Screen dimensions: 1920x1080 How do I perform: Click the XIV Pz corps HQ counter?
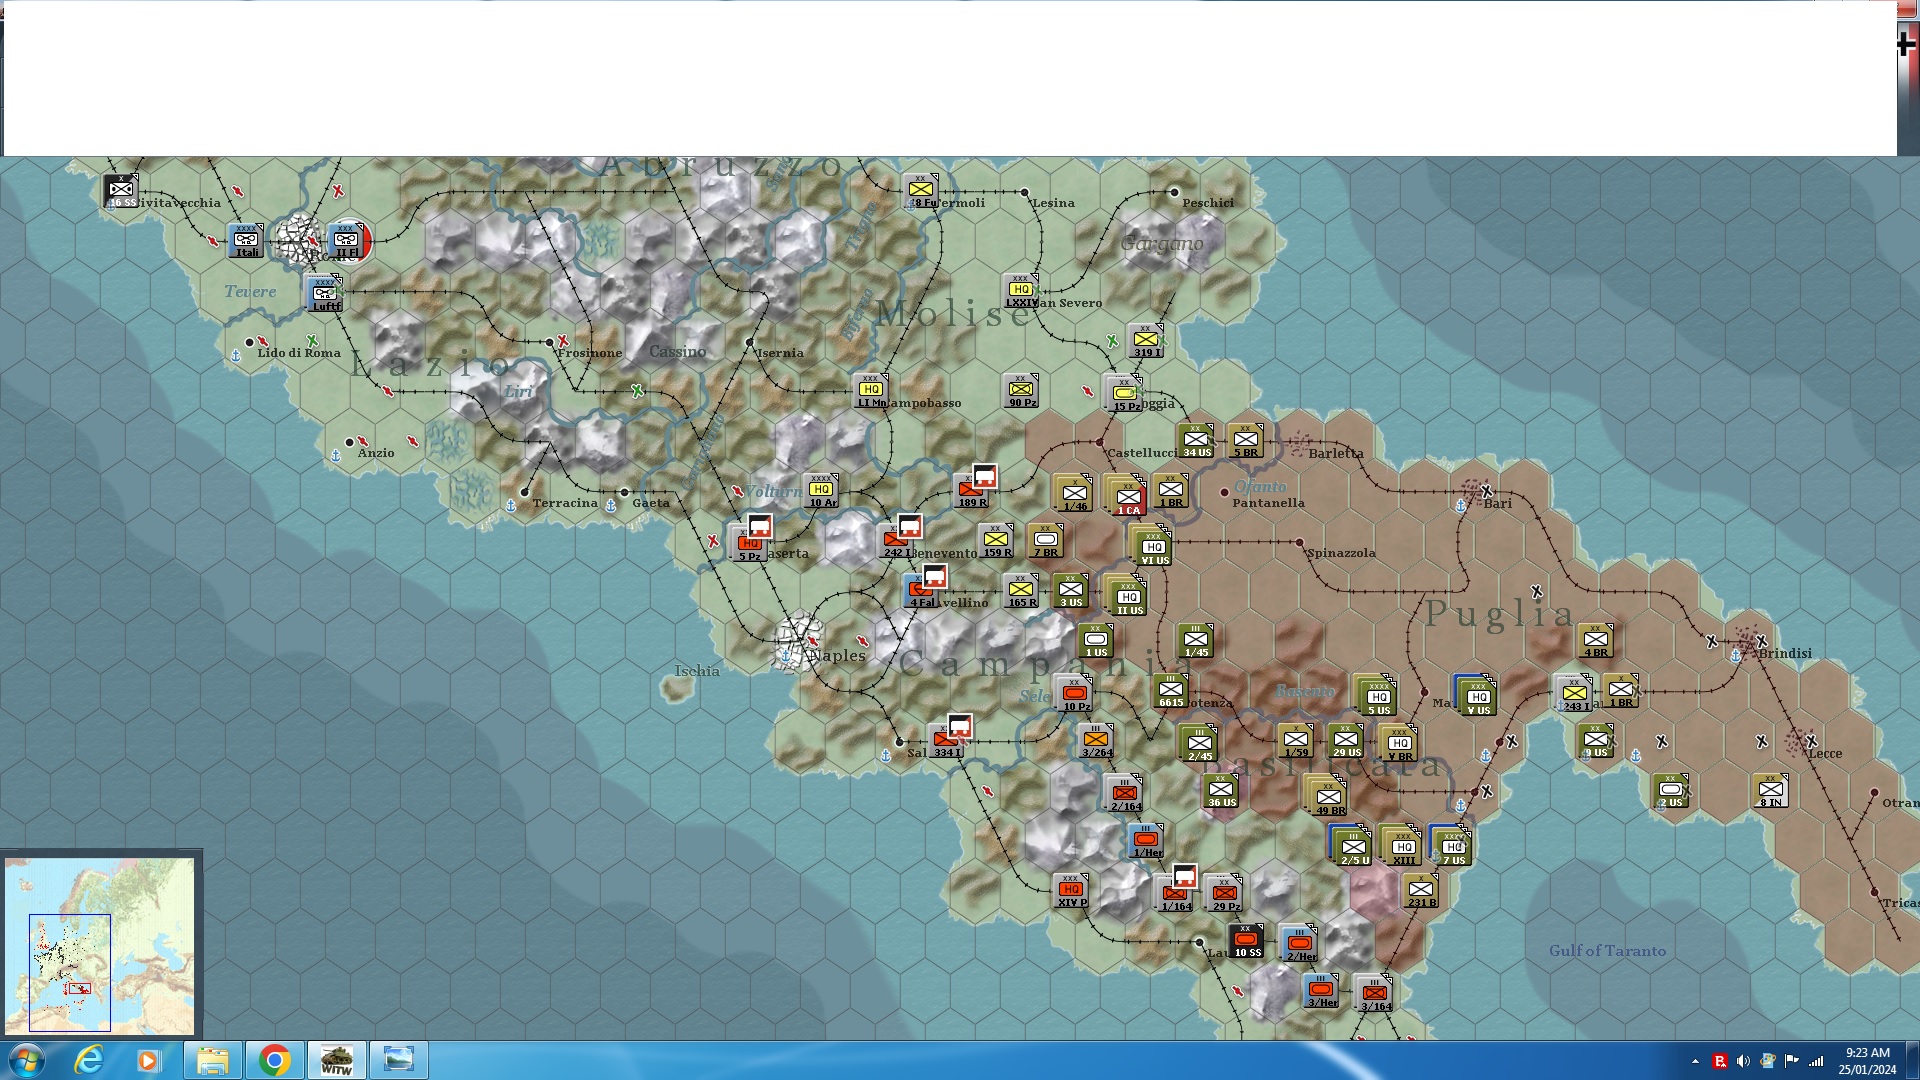point(1070,890)
